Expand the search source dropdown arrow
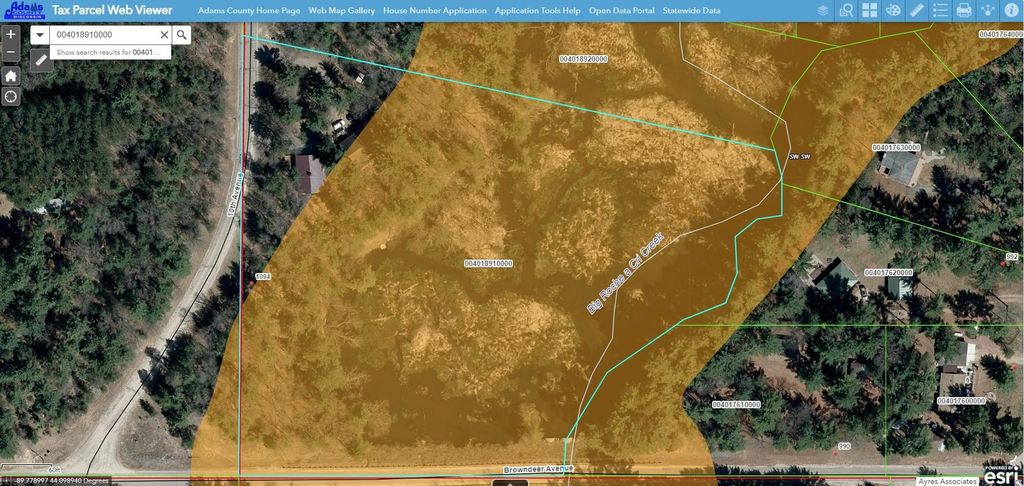 click(x=39, y=35)
